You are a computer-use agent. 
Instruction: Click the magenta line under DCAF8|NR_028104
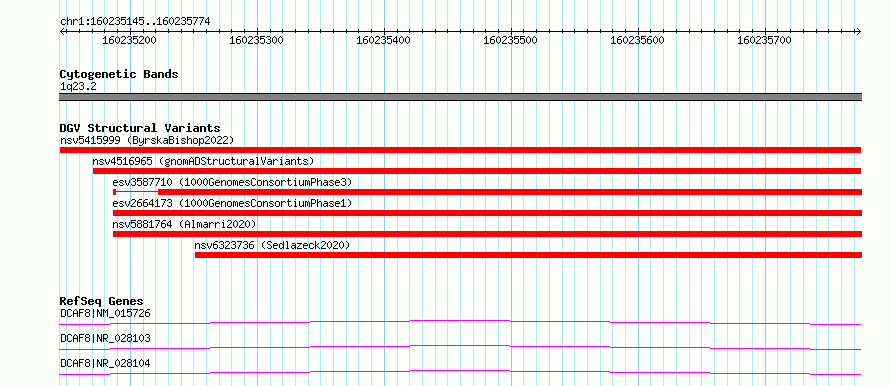[x=460, y=372]
